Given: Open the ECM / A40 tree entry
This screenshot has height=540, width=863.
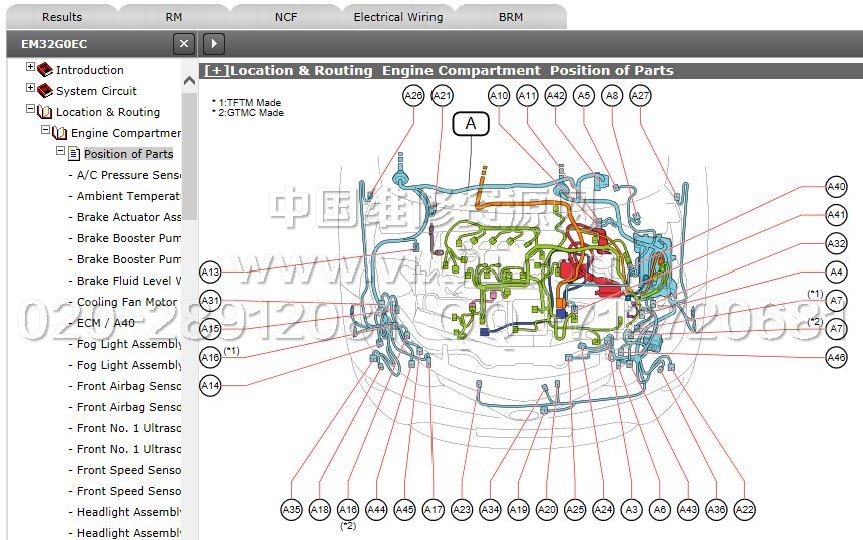Looking at the screenshot, I should (105, 323).
